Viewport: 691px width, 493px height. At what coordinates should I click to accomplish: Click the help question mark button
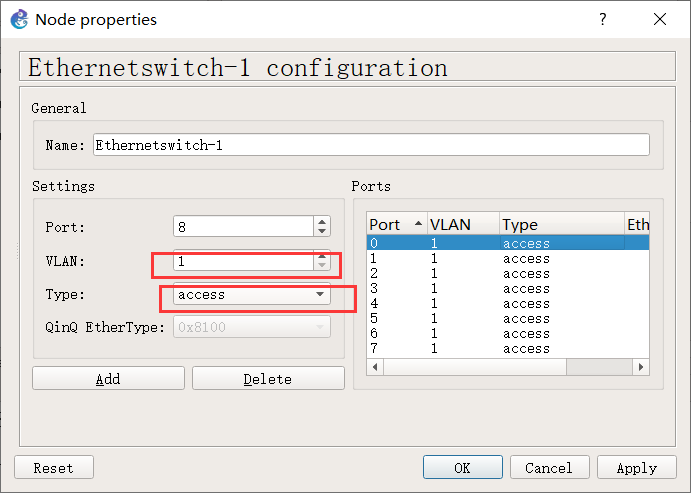click(603, 19)
